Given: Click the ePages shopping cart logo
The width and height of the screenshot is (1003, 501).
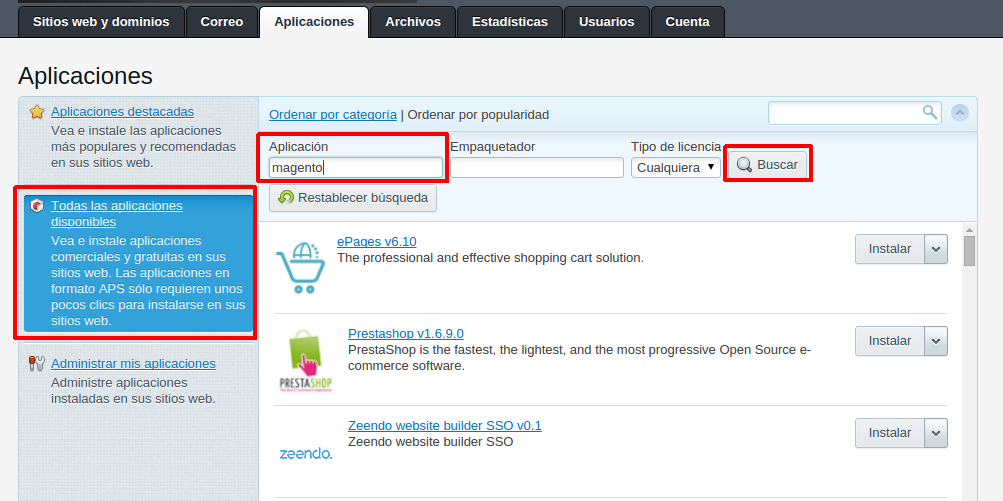Looking at the screenshot, I should click(x=300, y=264).
